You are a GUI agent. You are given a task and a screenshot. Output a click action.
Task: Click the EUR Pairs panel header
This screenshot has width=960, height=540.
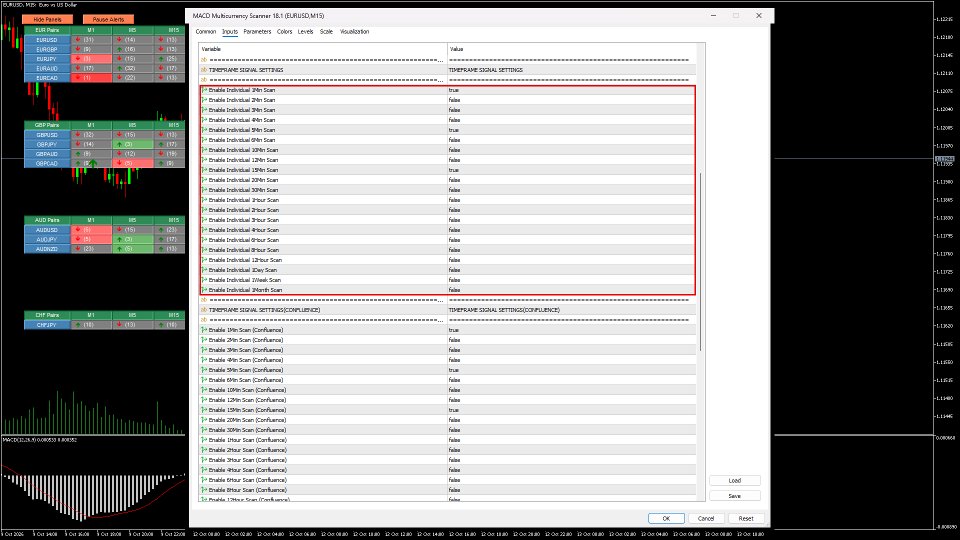coord(47,30)
